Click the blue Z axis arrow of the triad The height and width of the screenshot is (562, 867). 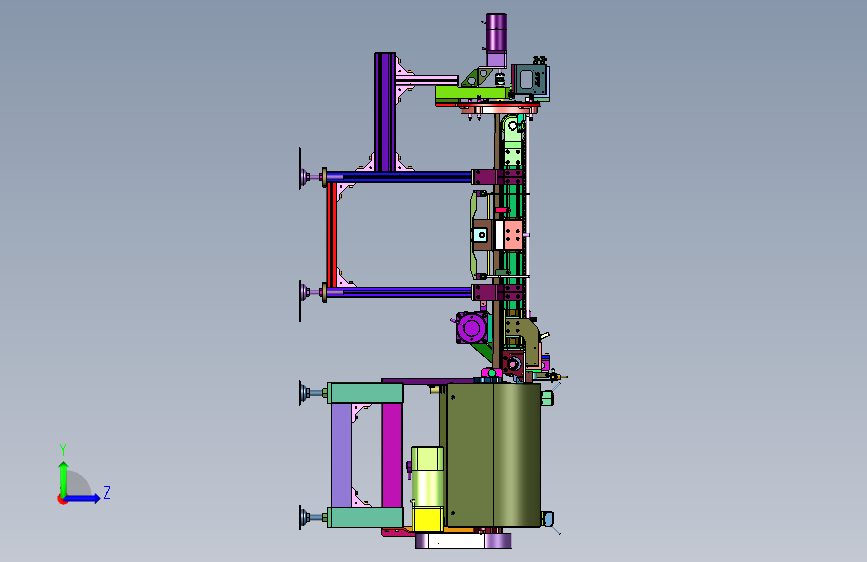(x=83, y=498)
